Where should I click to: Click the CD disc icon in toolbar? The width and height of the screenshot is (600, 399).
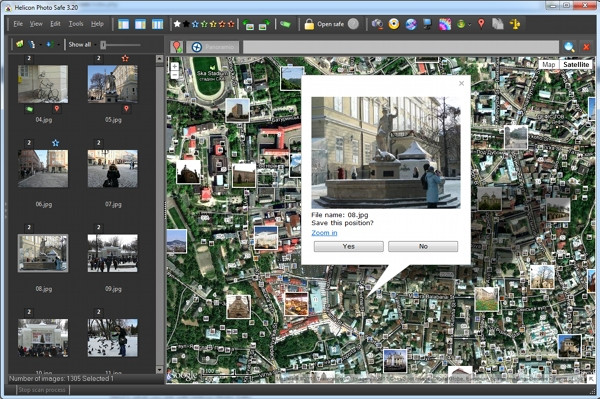coord(393,24)
